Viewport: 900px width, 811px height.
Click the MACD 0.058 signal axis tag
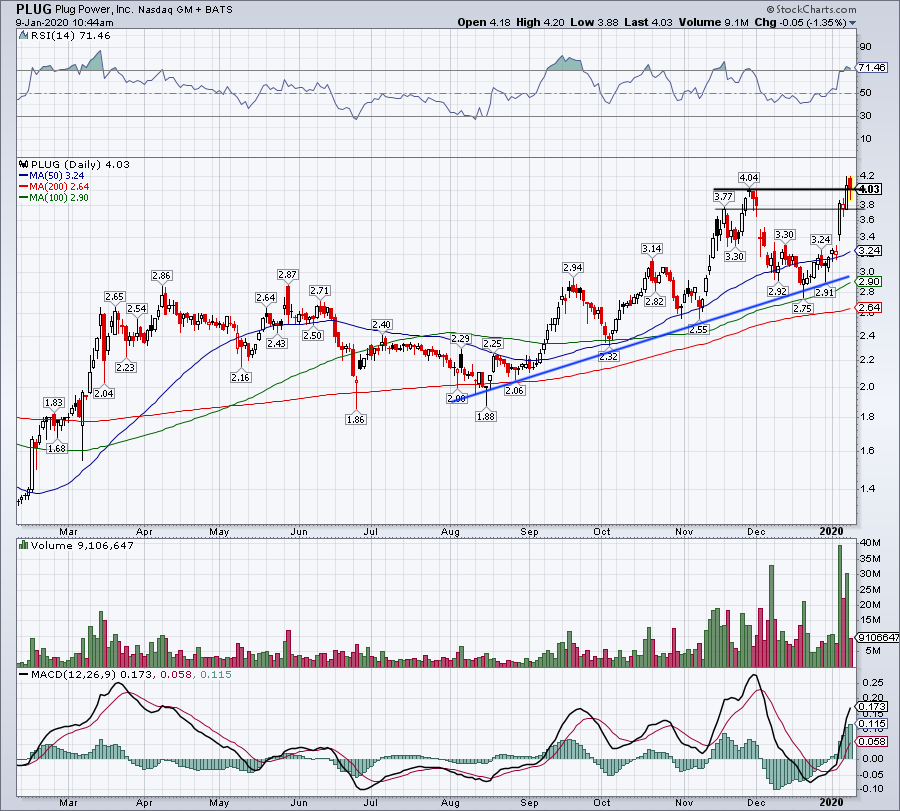[x=871, y=742]
